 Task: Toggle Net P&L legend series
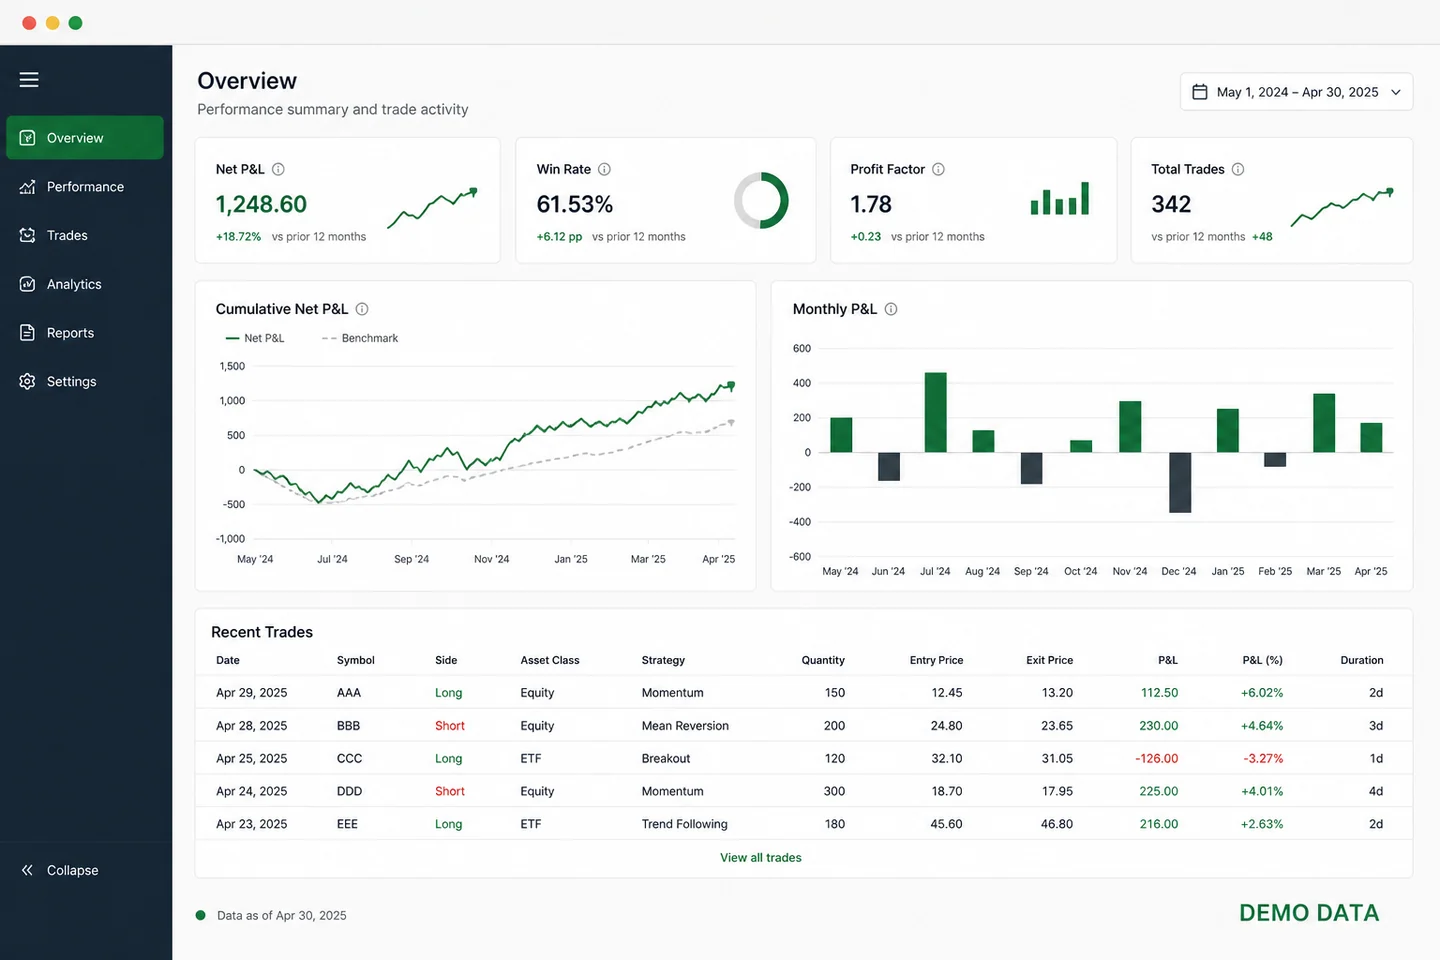point(255,338)
